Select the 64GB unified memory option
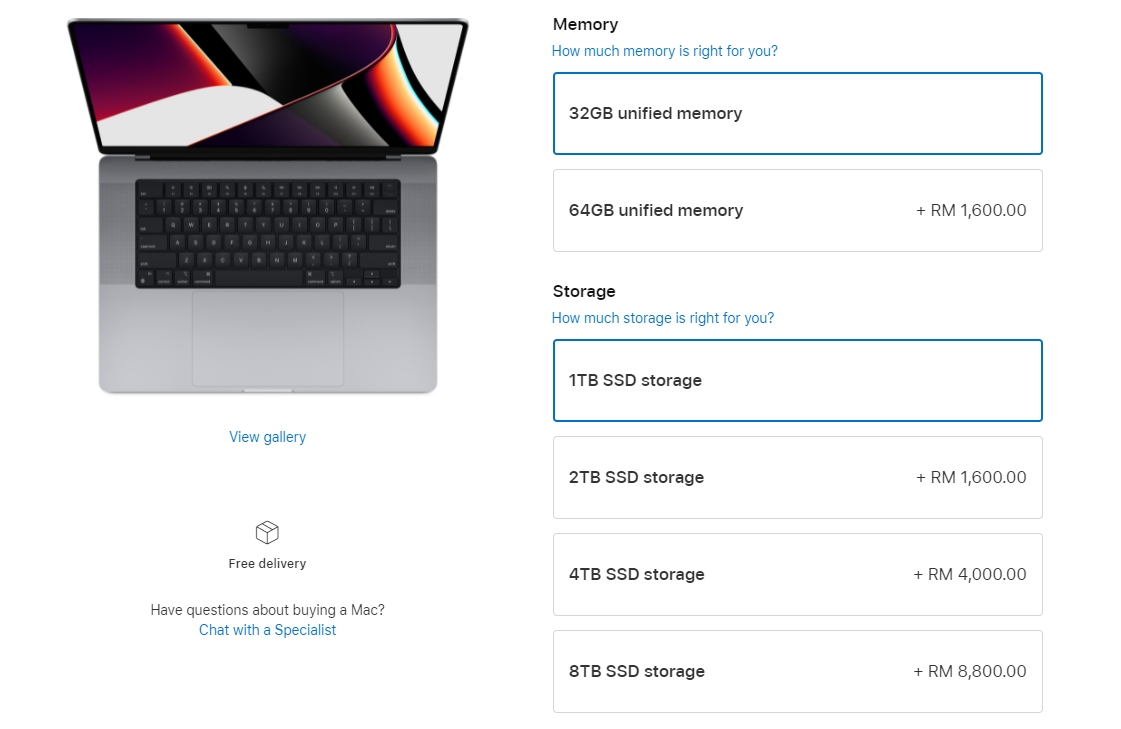Screen dimensions: 1121x729 coord(797,210)
